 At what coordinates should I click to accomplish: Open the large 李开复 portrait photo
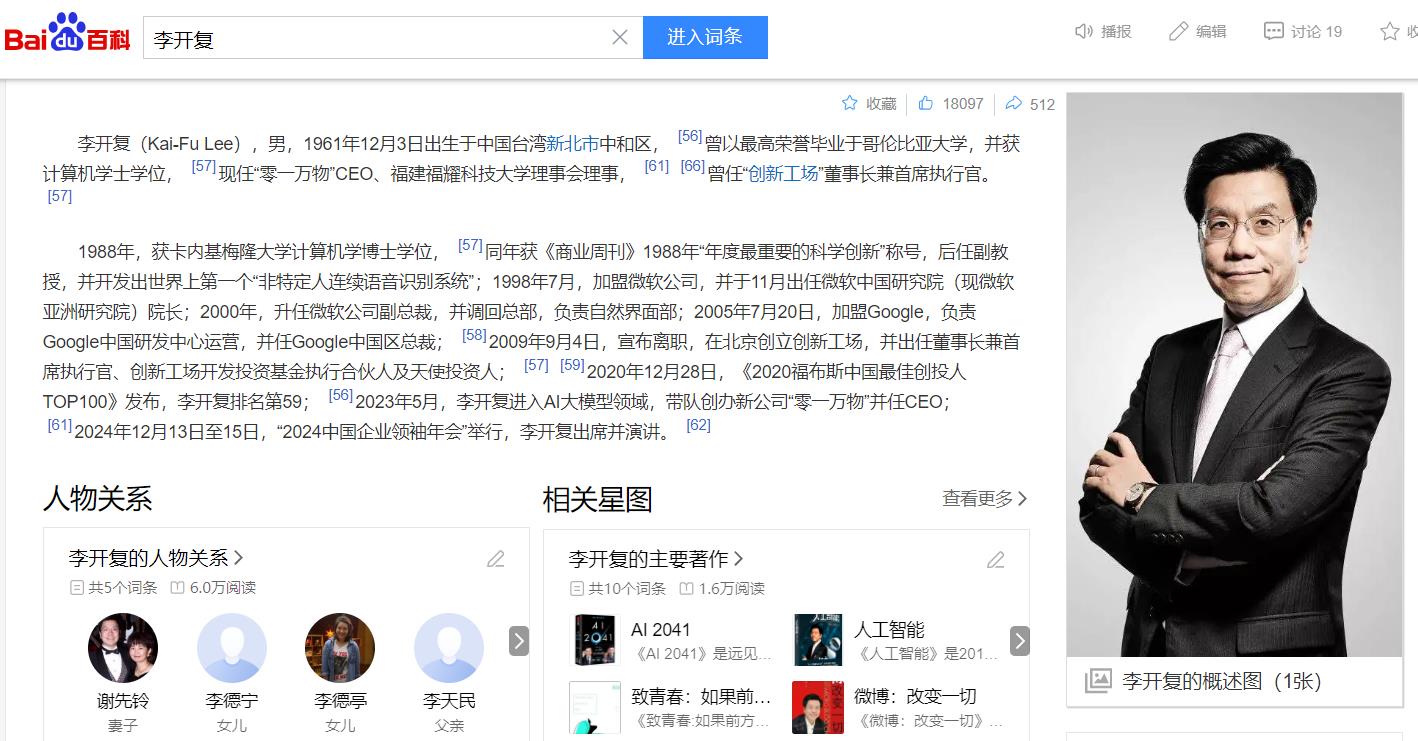click(x=1234, y=375)
